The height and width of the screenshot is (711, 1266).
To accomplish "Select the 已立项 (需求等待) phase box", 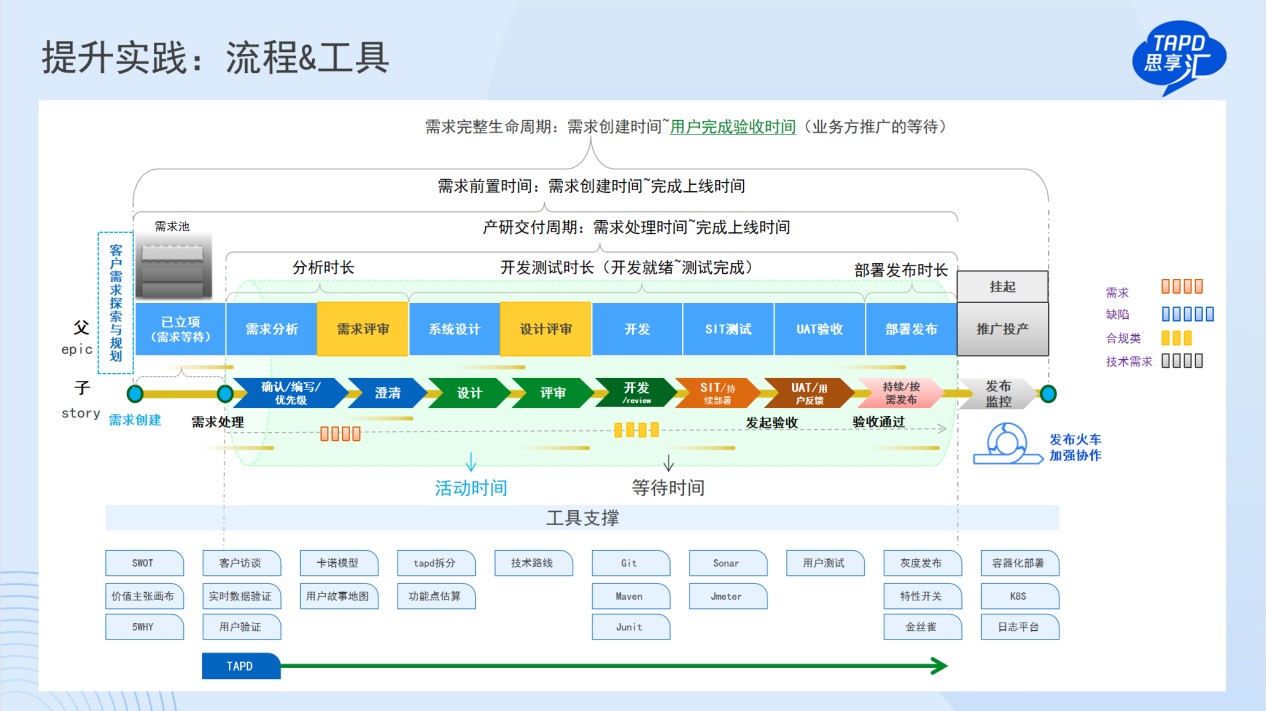I will (x=180, y=329).
